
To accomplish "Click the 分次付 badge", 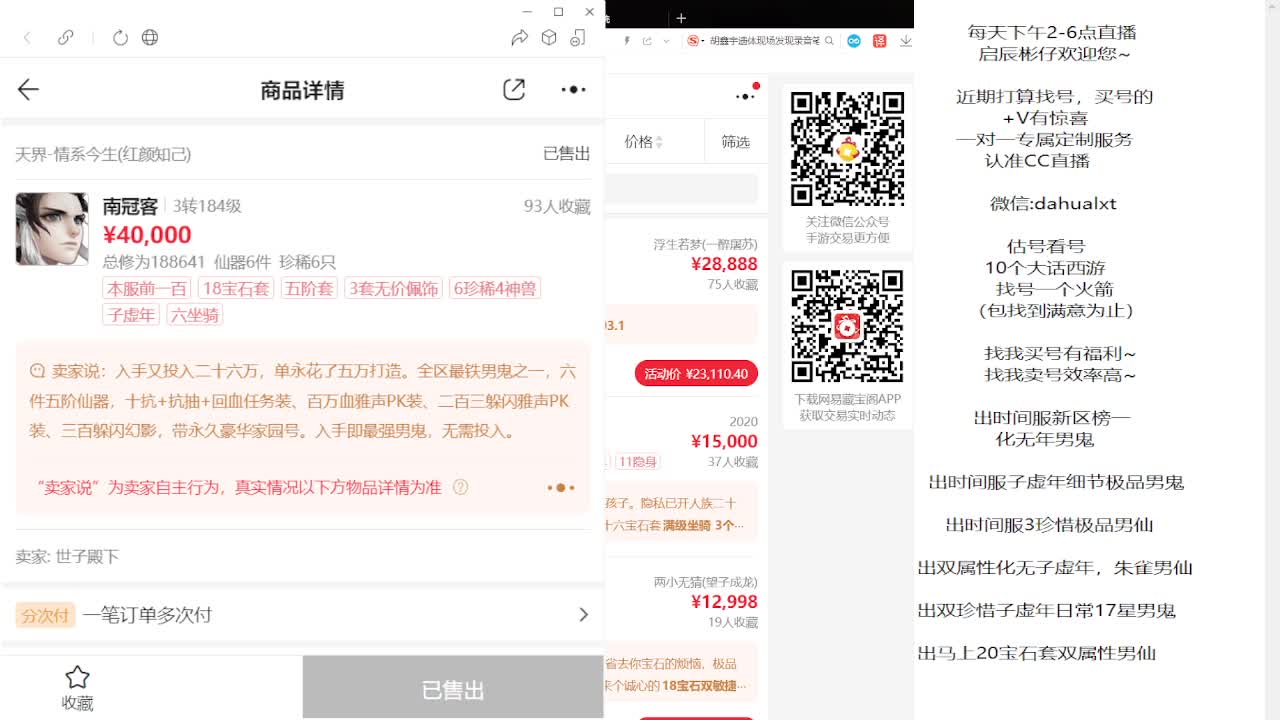I will pos(45,615).
